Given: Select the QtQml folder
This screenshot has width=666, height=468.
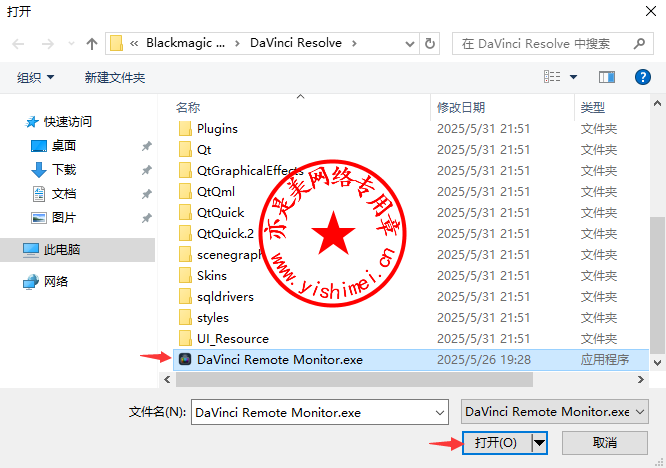Looking at the screenshot, I should point(216,192).
